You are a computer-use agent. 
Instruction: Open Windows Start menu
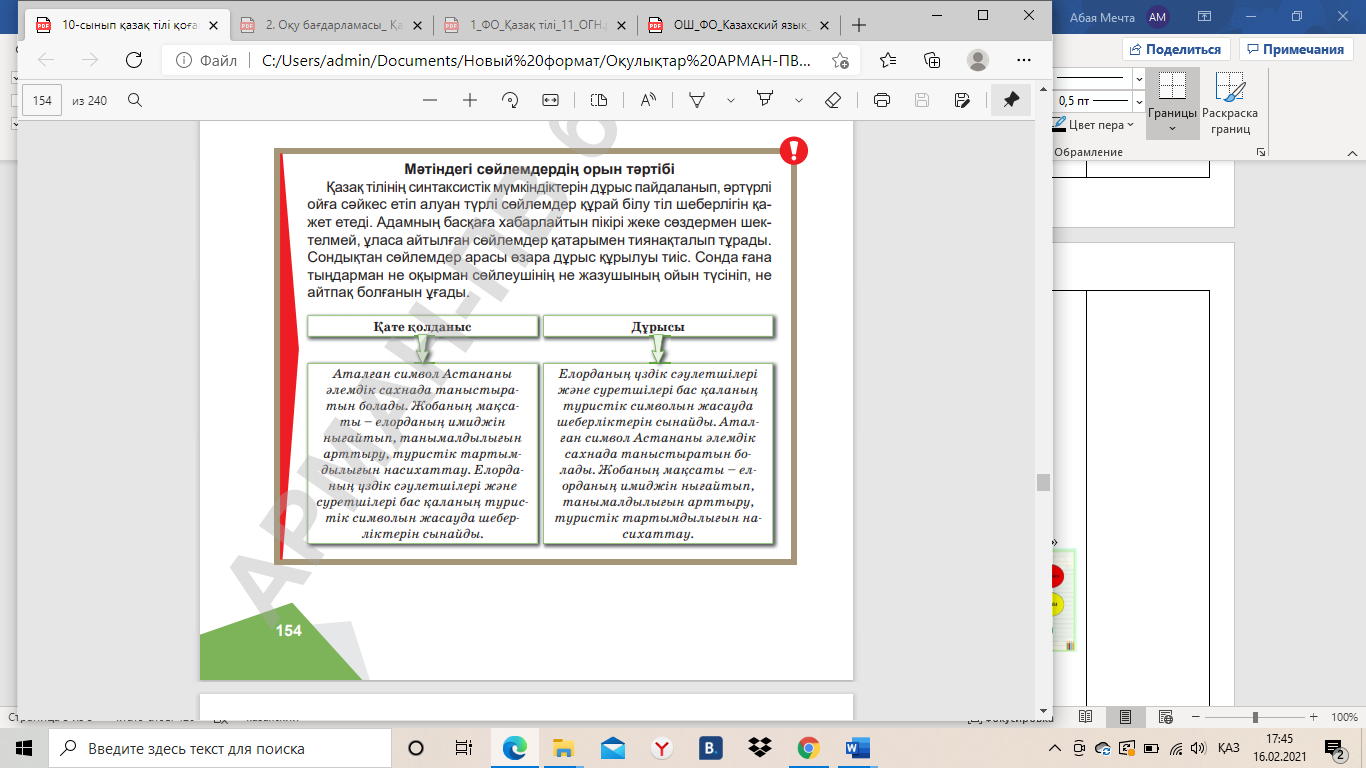[24, 748]
